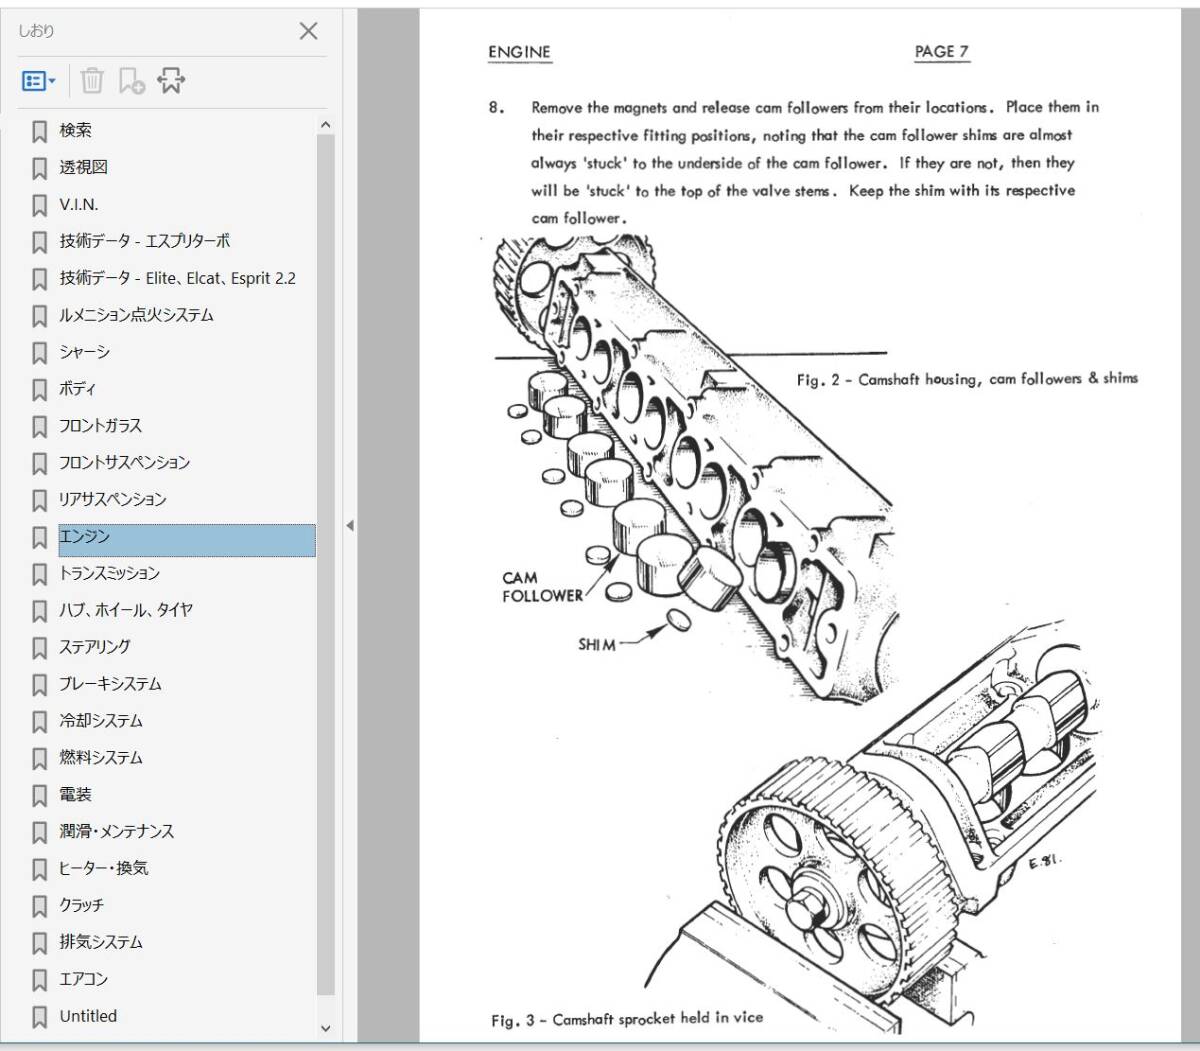The image size is (1200, 1051).
Task: Click the bookmark list scroll-down arrow
Action: (325, 1028)
